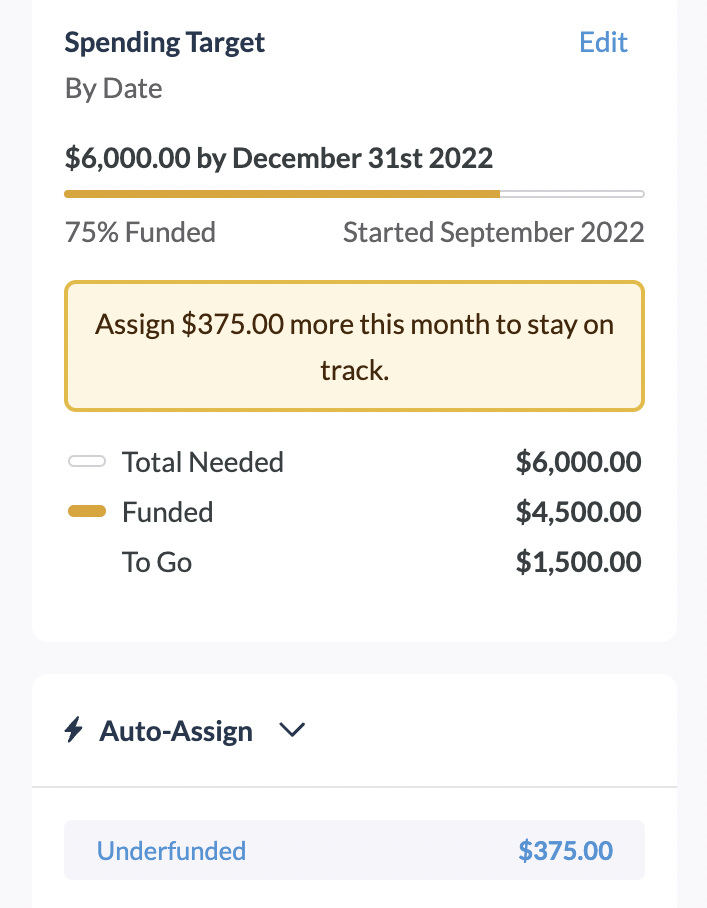Screen dimensions: 707x908
Task: Click the Auto-Assign lightning bolt icon
Action: pos(73,731)
